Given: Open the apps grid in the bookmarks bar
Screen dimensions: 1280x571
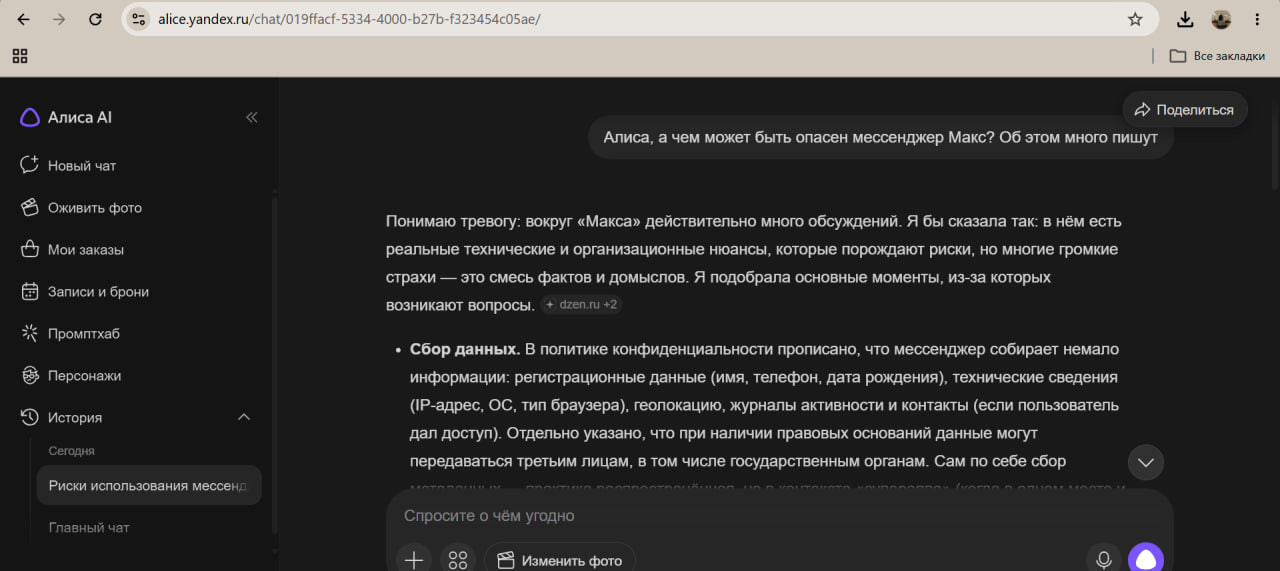Looking at the screenshot, I should (20, 56).
